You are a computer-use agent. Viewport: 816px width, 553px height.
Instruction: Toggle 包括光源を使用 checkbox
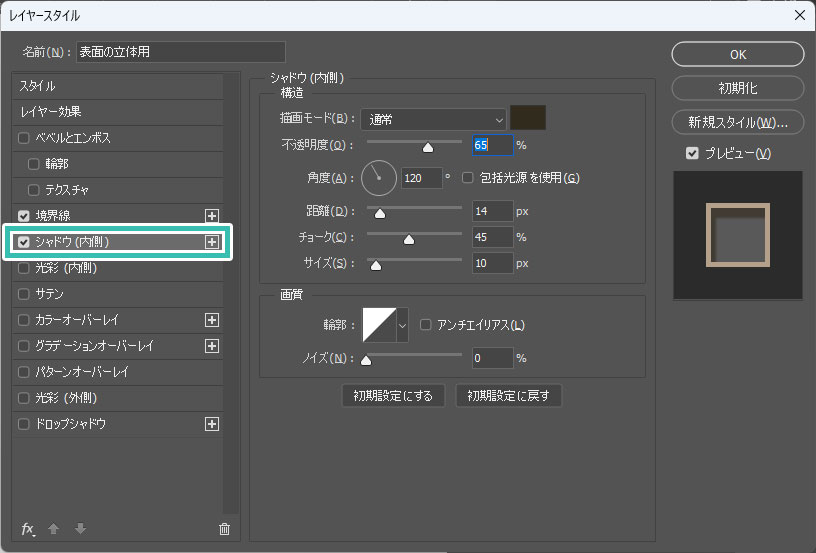tap(468, 178)
